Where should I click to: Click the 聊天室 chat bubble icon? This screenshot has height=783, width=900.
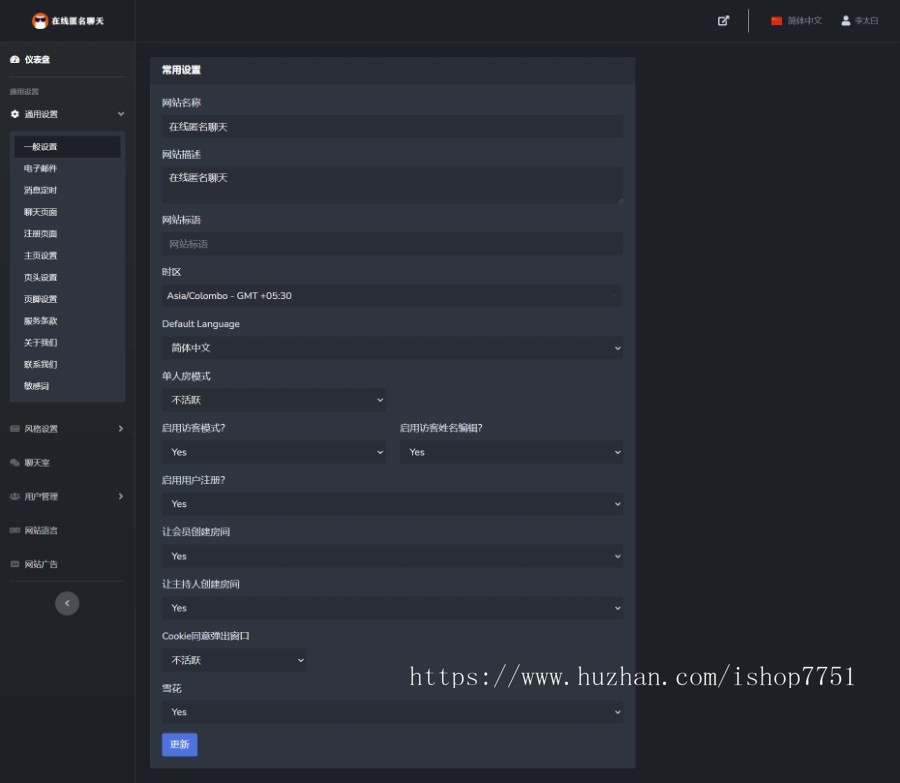pos(15,463)
